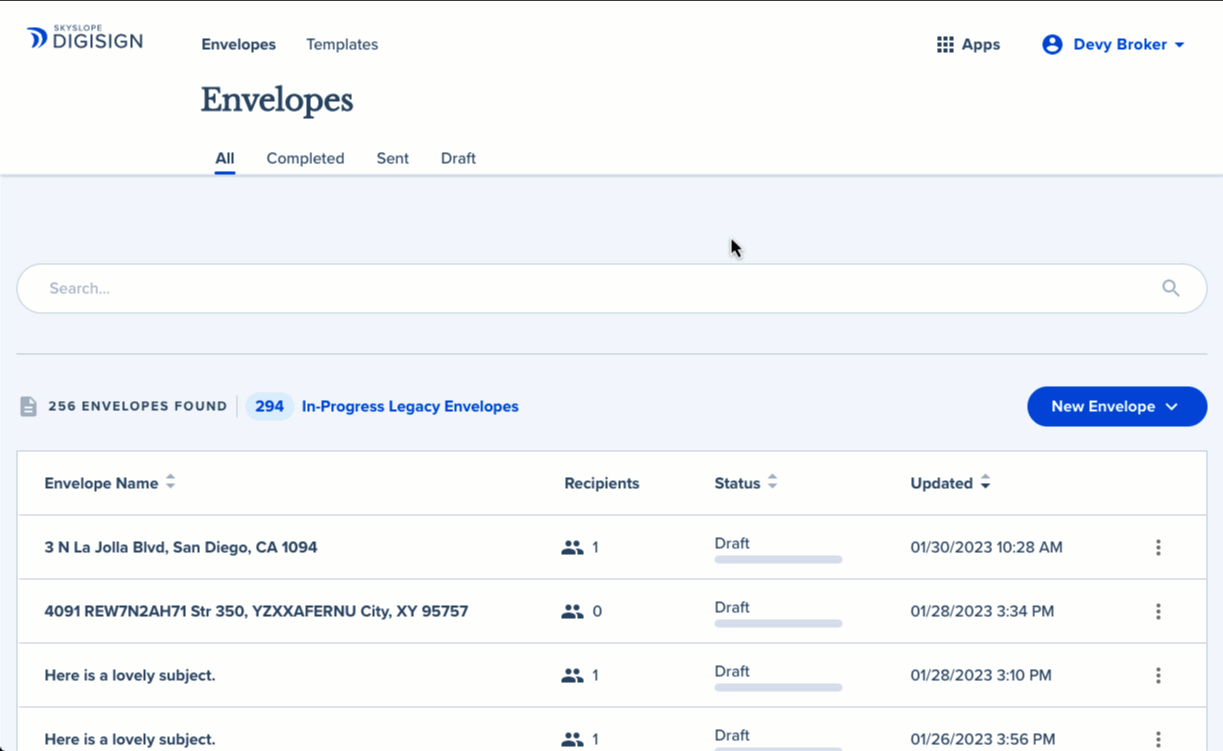Open envelope 4091 REW7N2AH71 Str 350

point(256,611)
